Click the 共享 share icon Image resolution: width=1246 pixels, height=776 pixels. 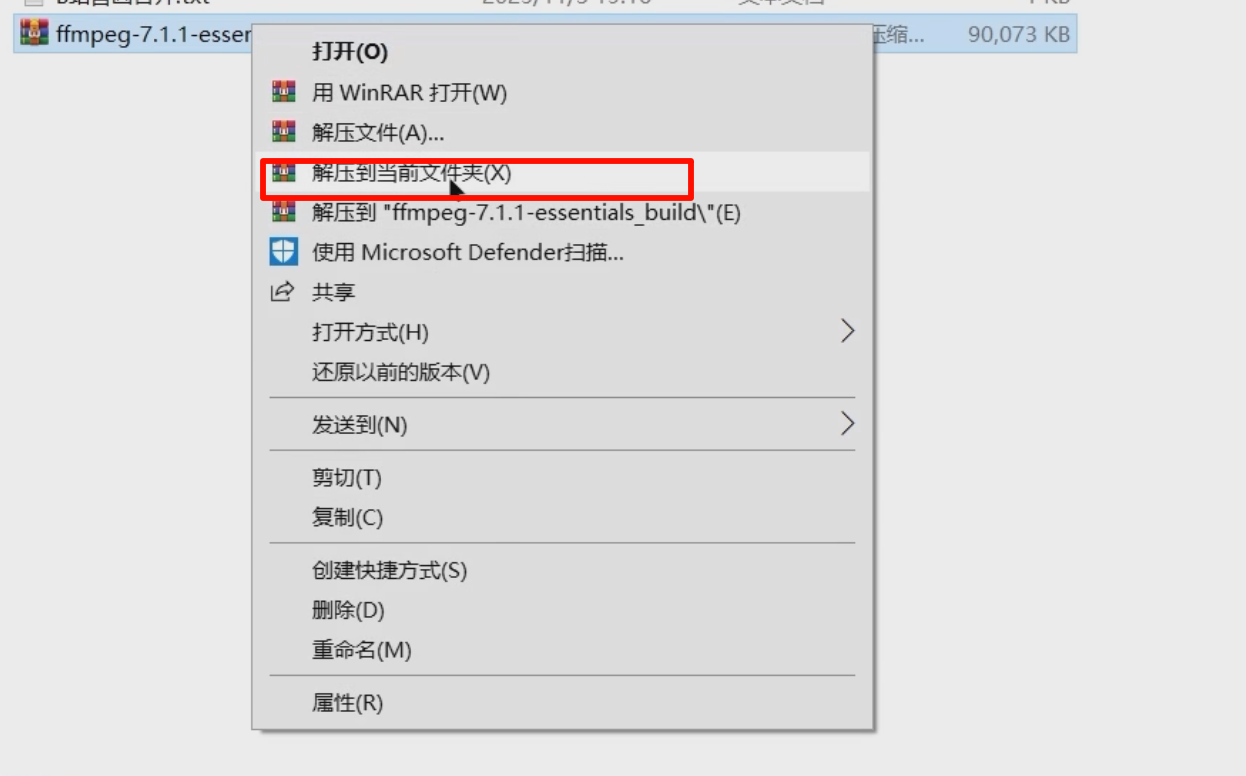(x=284, y=292)
